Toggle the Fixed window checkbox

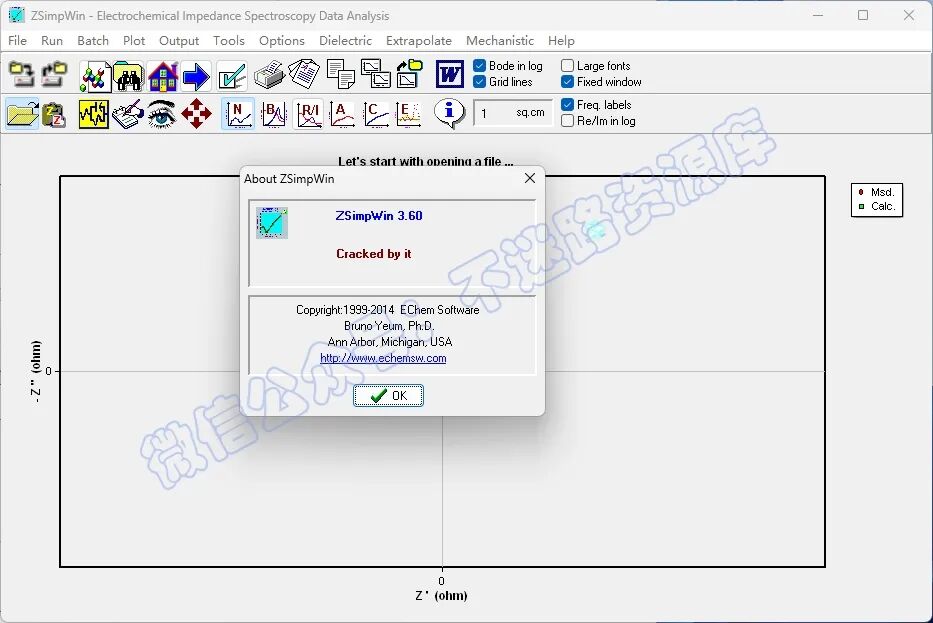[x=568, y=82]
